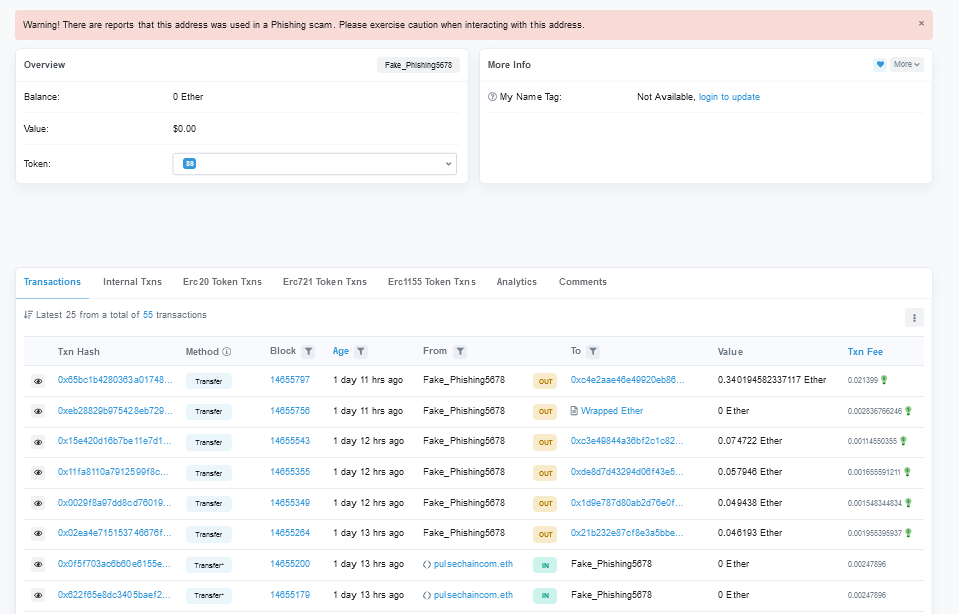This screenshot has width=959, height=614.
Task: Open block 14655756
Action: 290,411
